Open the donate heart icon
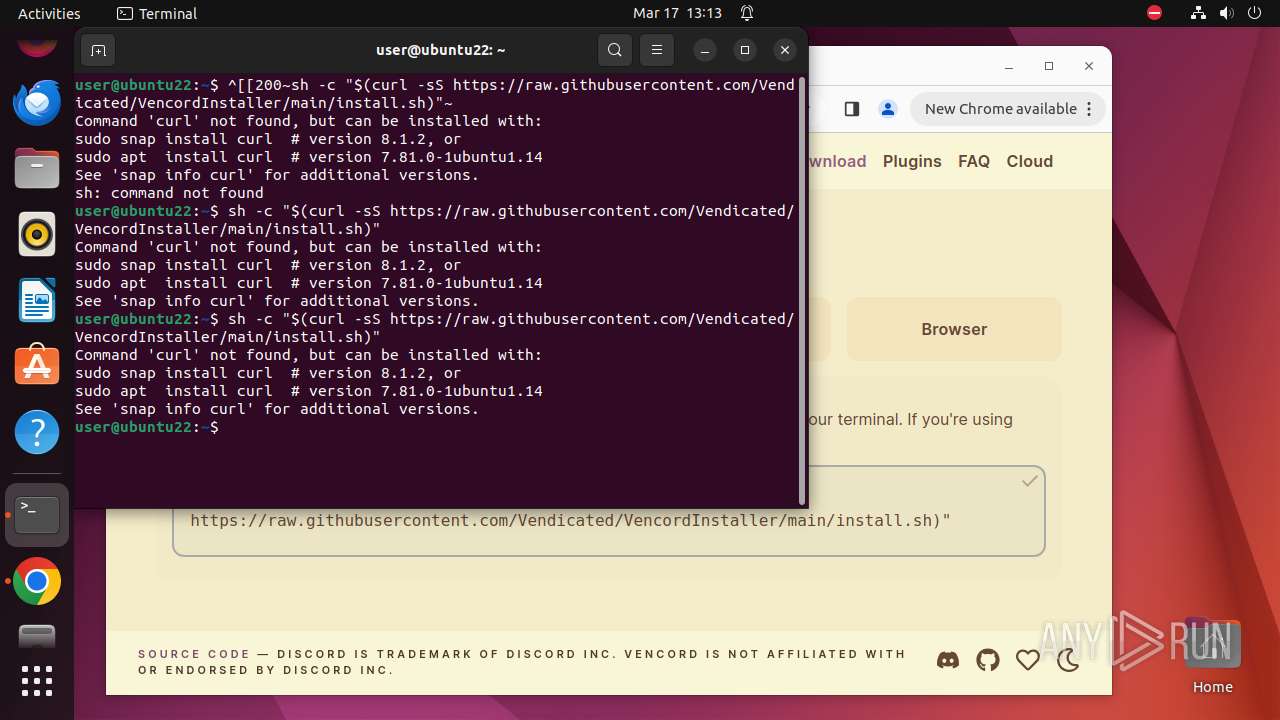 coord(1027,660)
